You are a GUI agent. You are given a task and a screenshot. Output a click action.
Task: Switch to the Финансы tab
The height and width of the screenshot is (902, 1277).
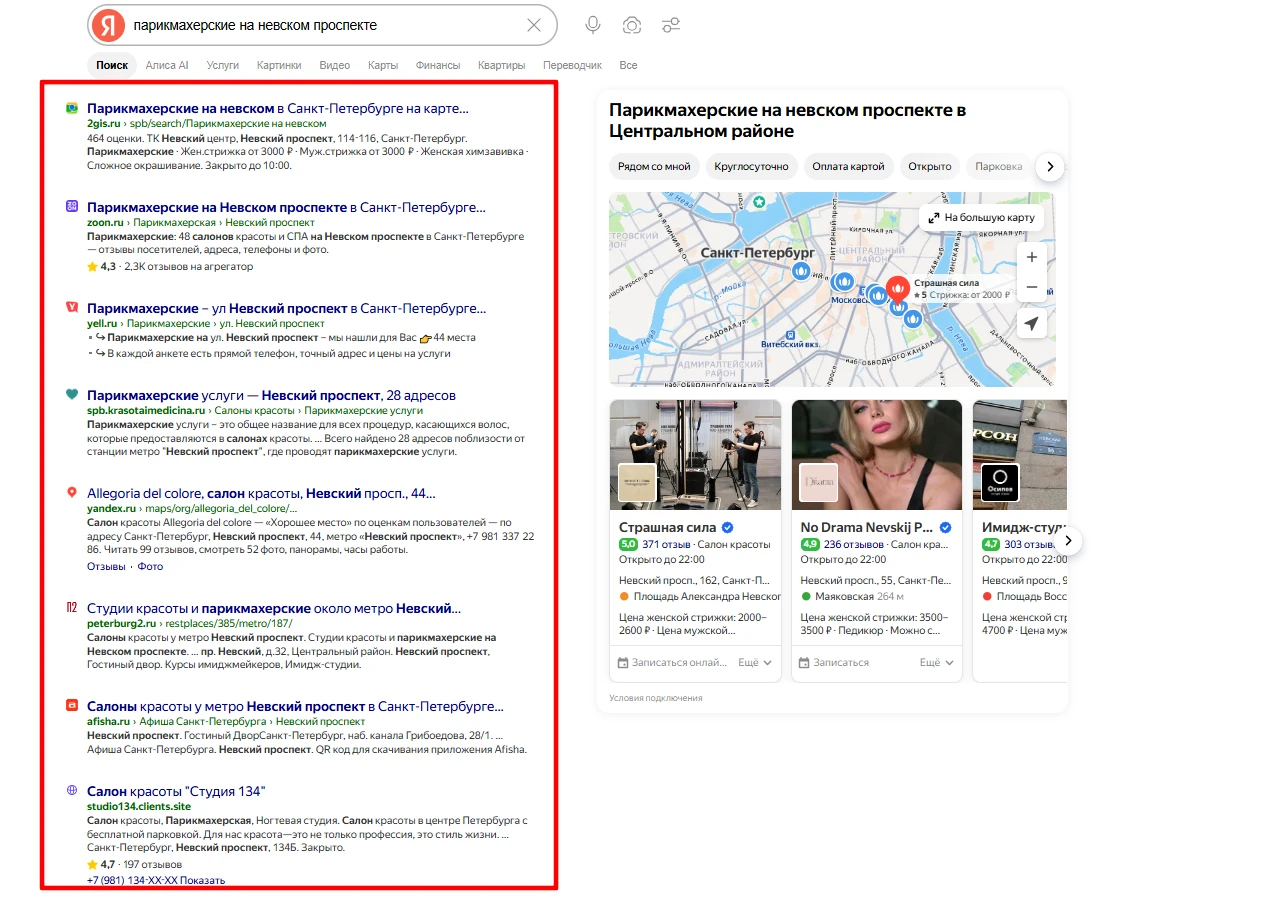tap(438, 65)
